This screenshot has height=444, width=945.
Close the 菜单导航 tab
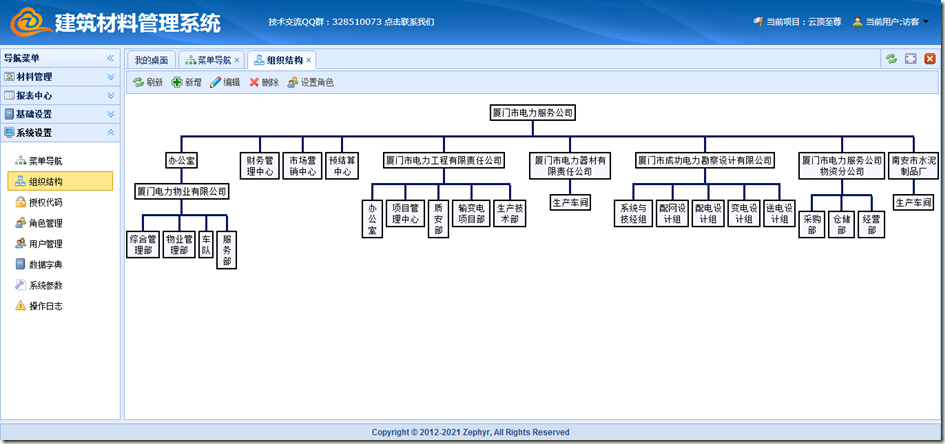[x=237, y=60]
